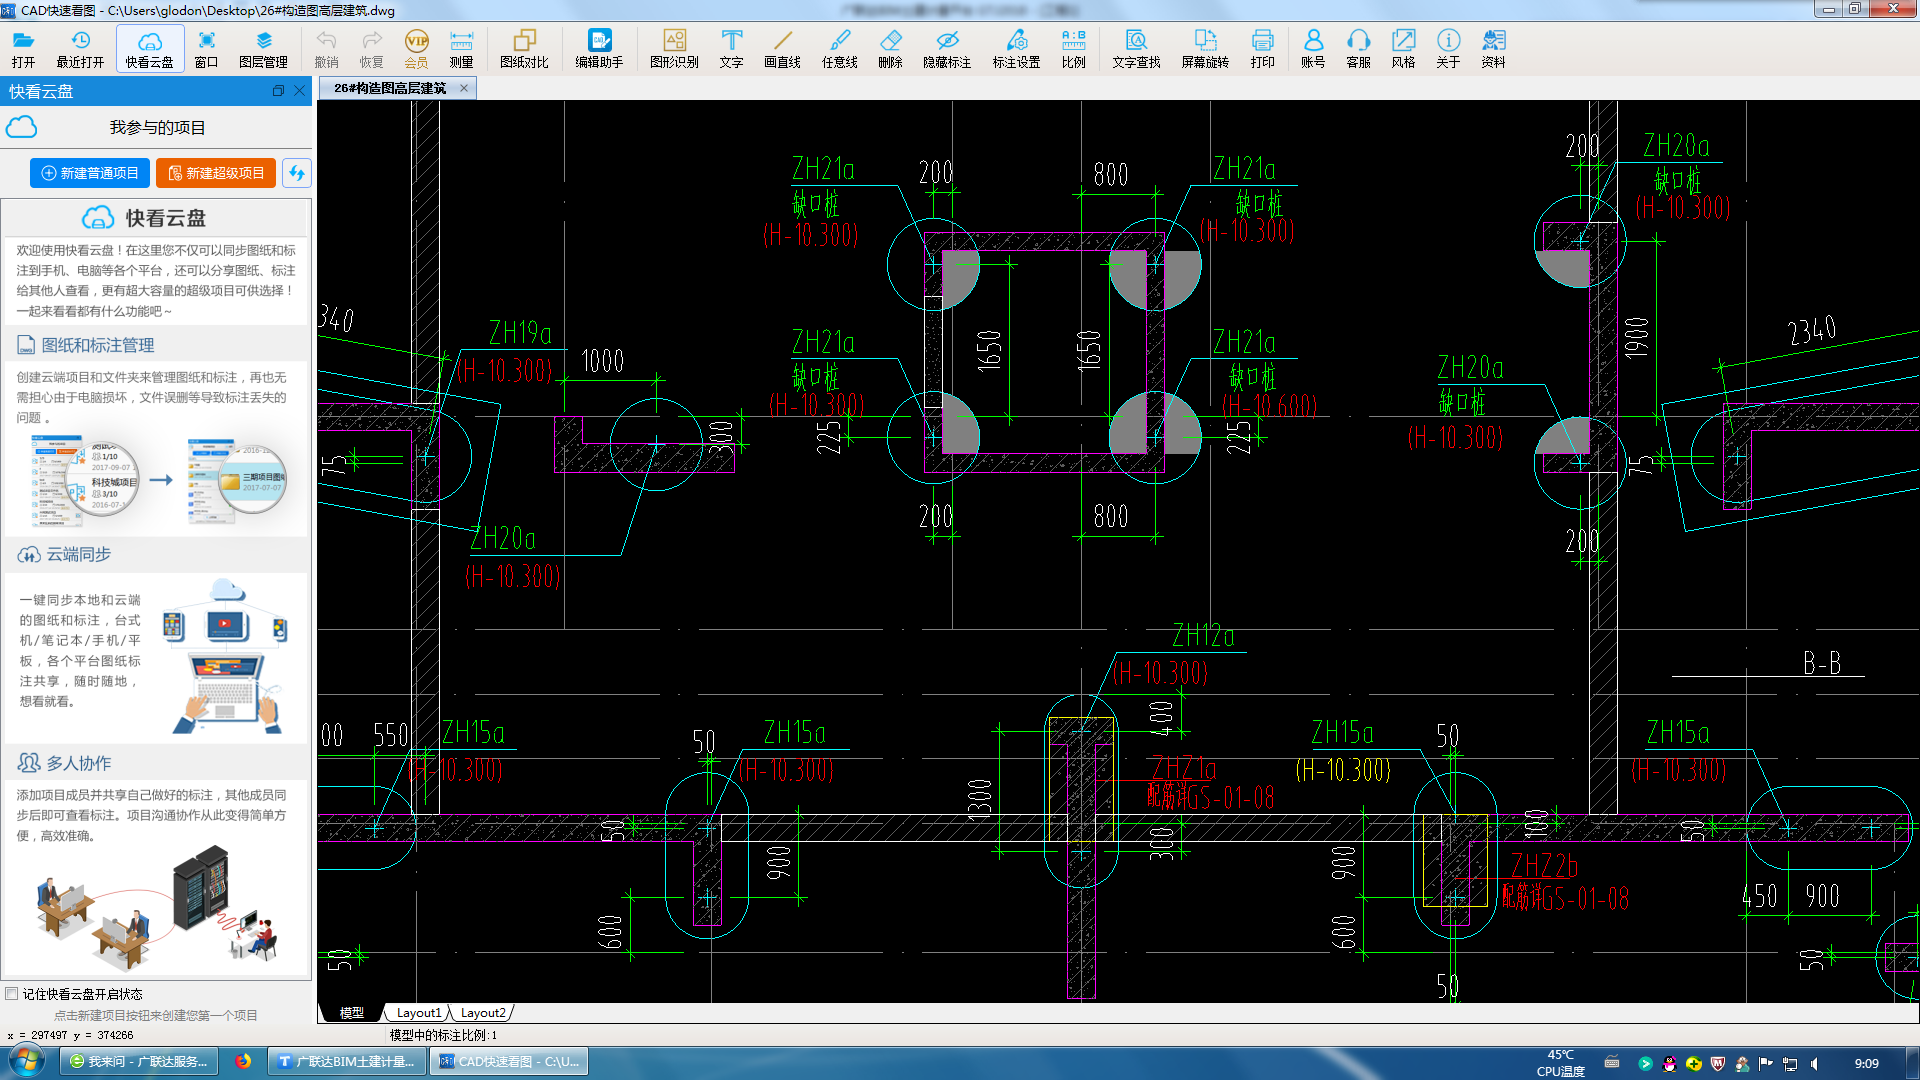The height and width of the screenshot is (1080, 1920).
Task: Click the 图纸和标注管理 illustration thumbnail
Action: (158, 480)
